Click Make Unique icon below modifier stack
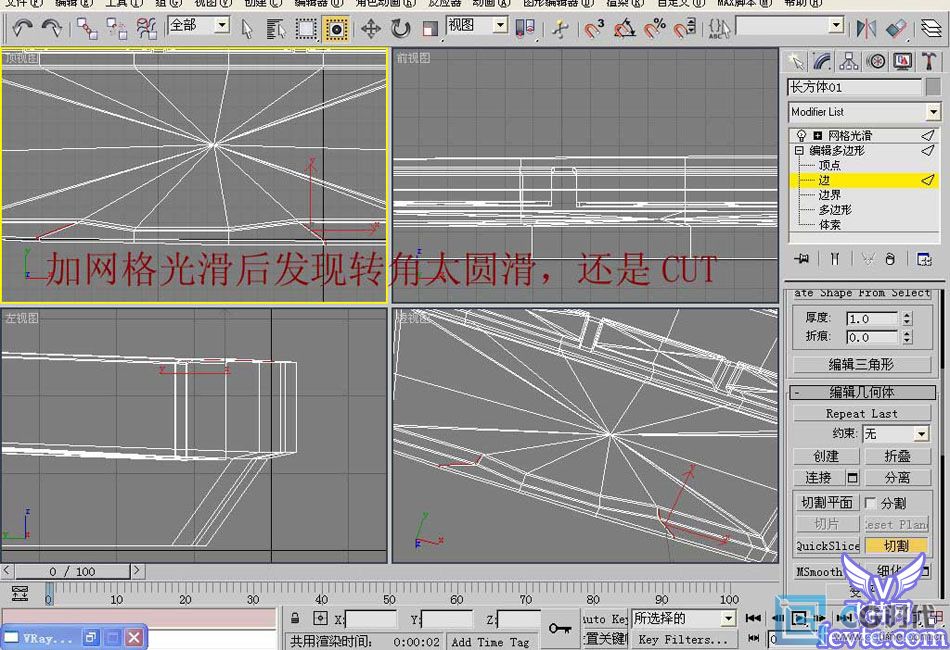950x650 pixels. tap(868, 259)
